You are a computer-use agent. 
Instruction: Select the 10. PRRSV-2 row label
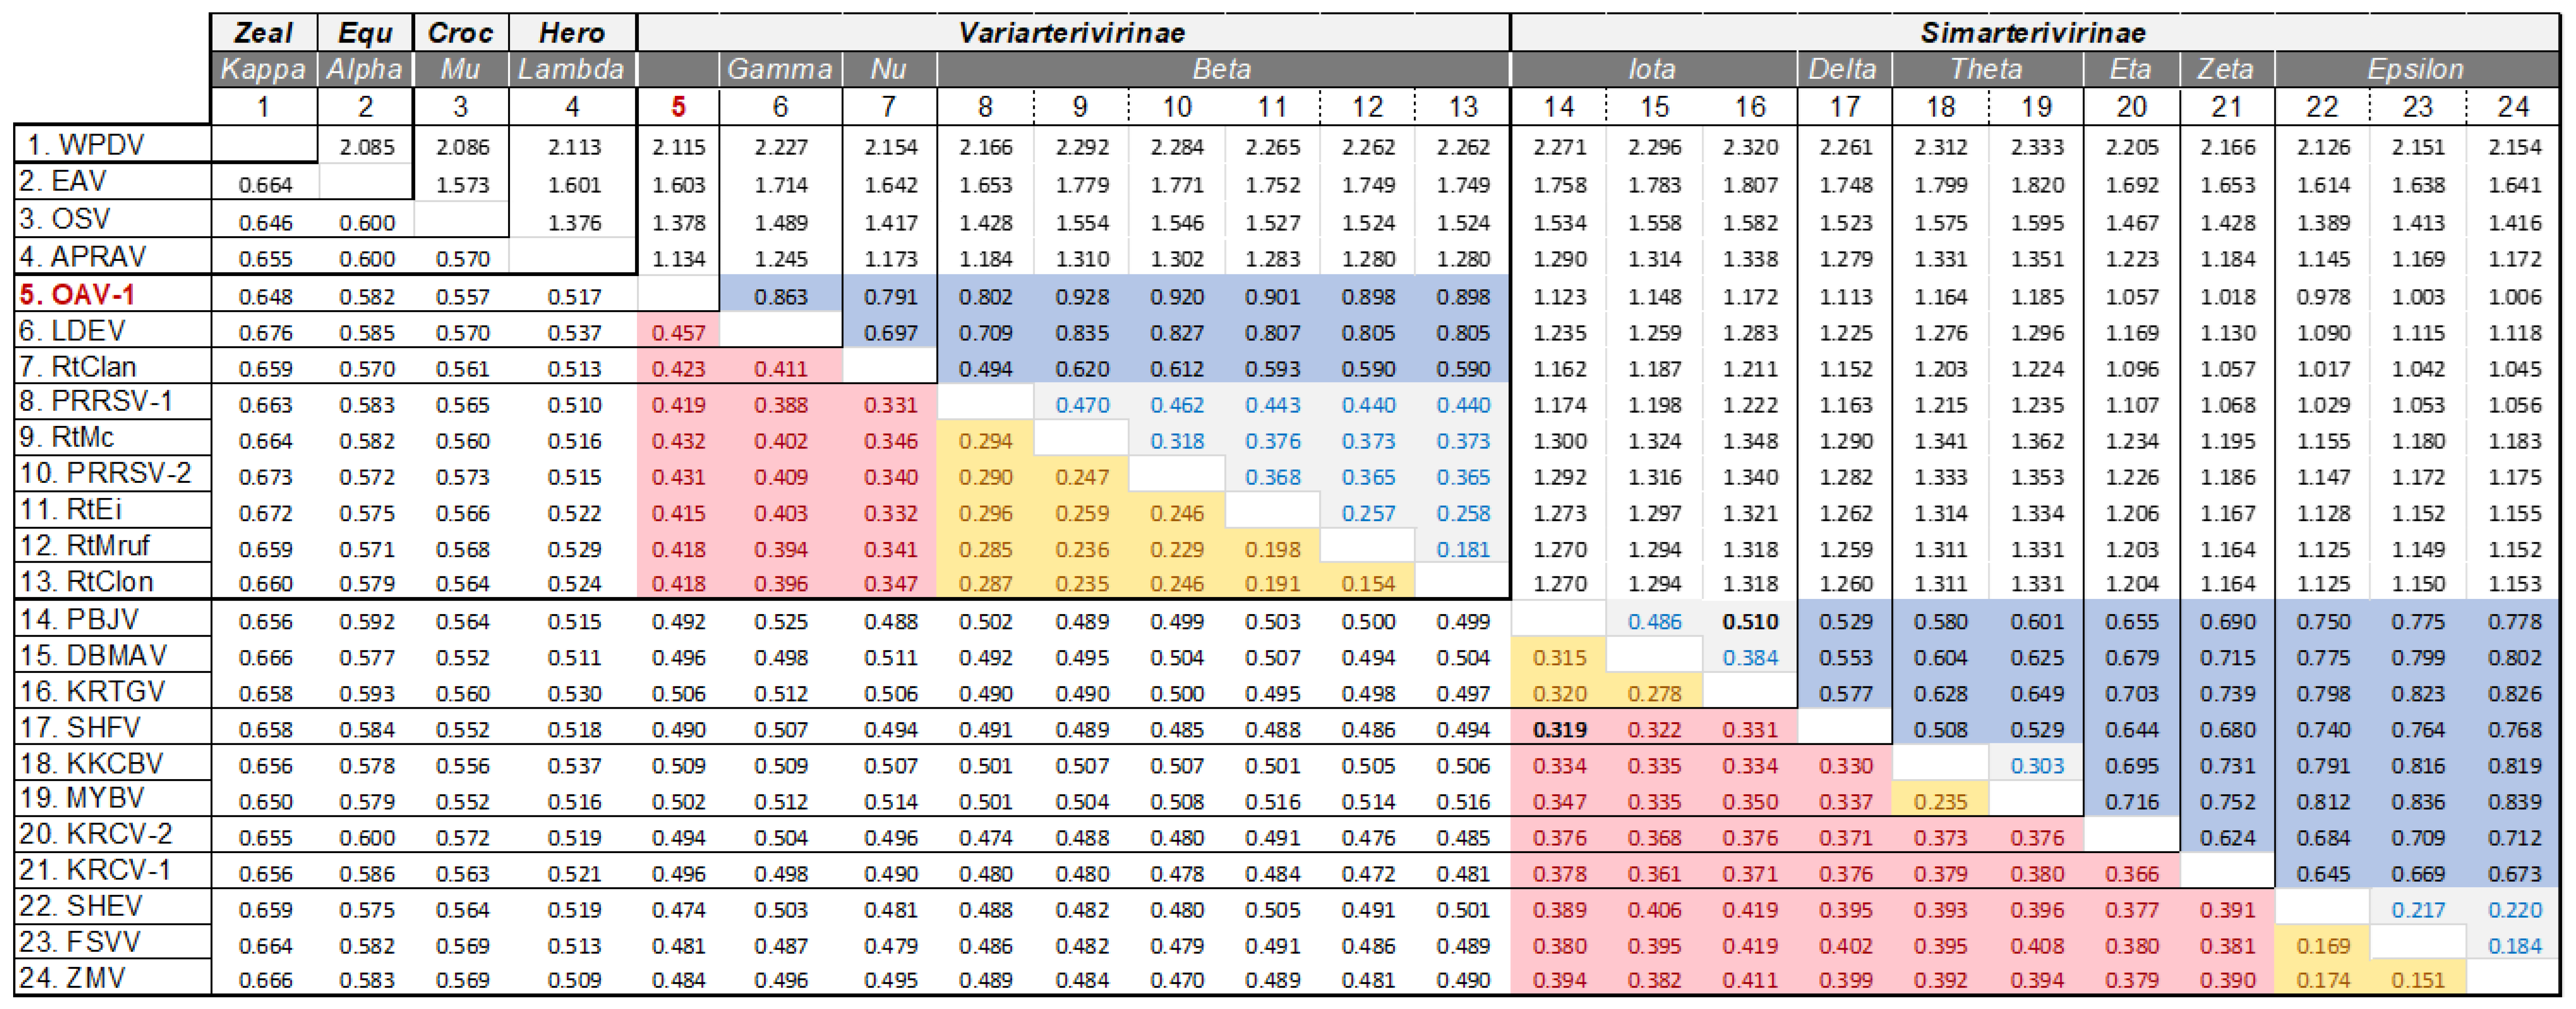pyautogui.click(x=105, y=473)
